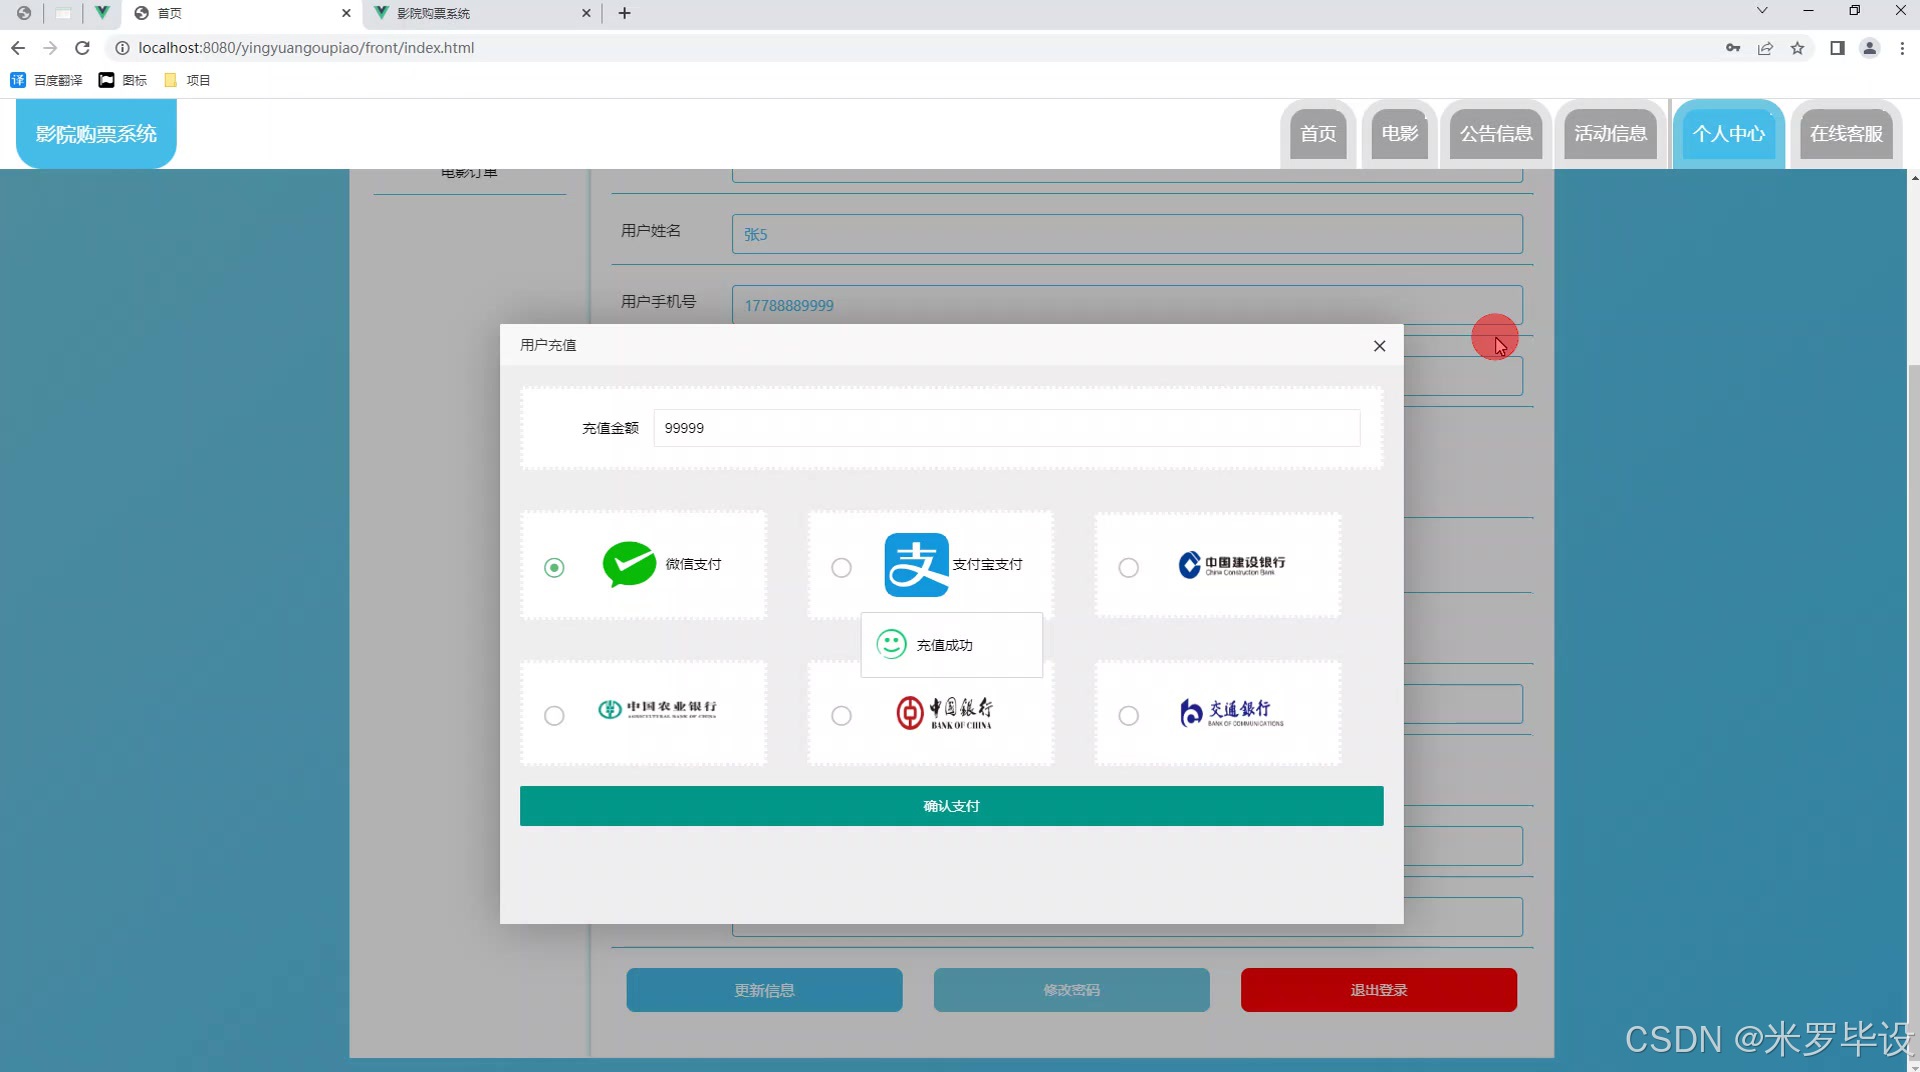
Task: Close the 首页 browser tab
Action: coord(346,13)
